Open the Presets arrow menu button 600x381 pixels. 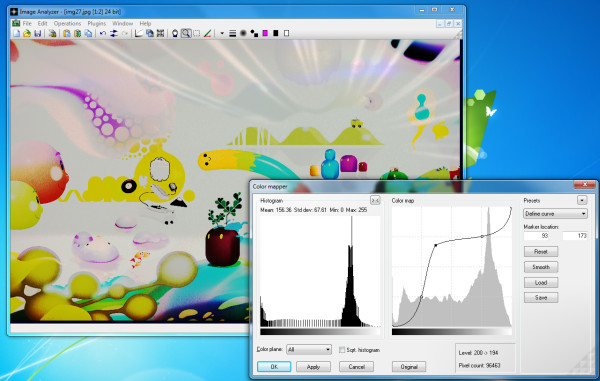582,200
